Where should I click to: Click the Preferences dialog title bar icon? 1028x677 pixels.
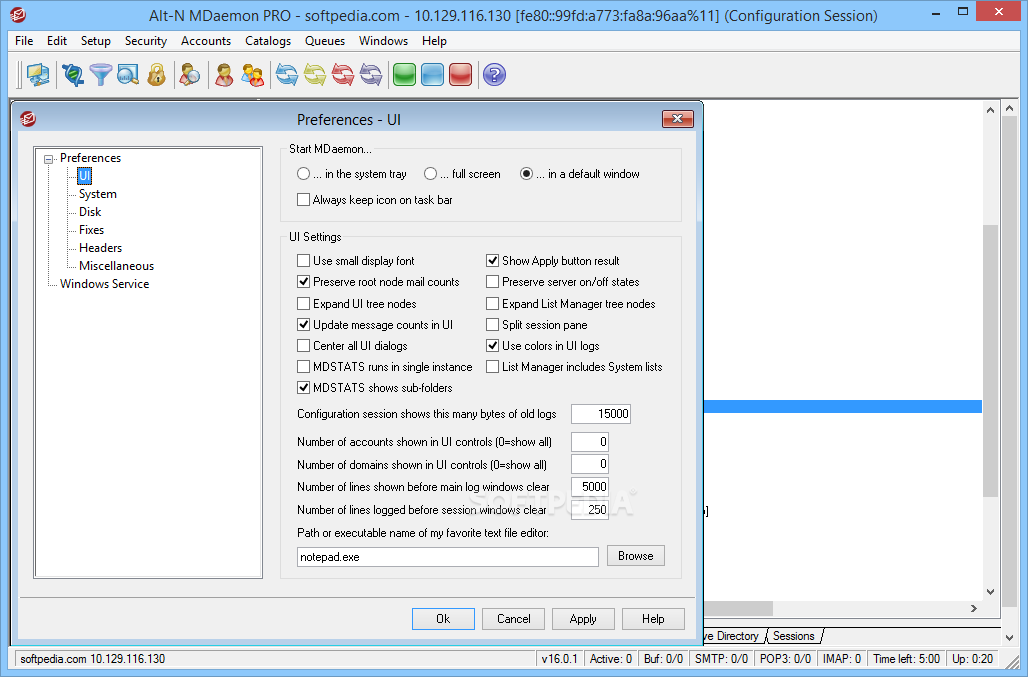click(28, 119)
